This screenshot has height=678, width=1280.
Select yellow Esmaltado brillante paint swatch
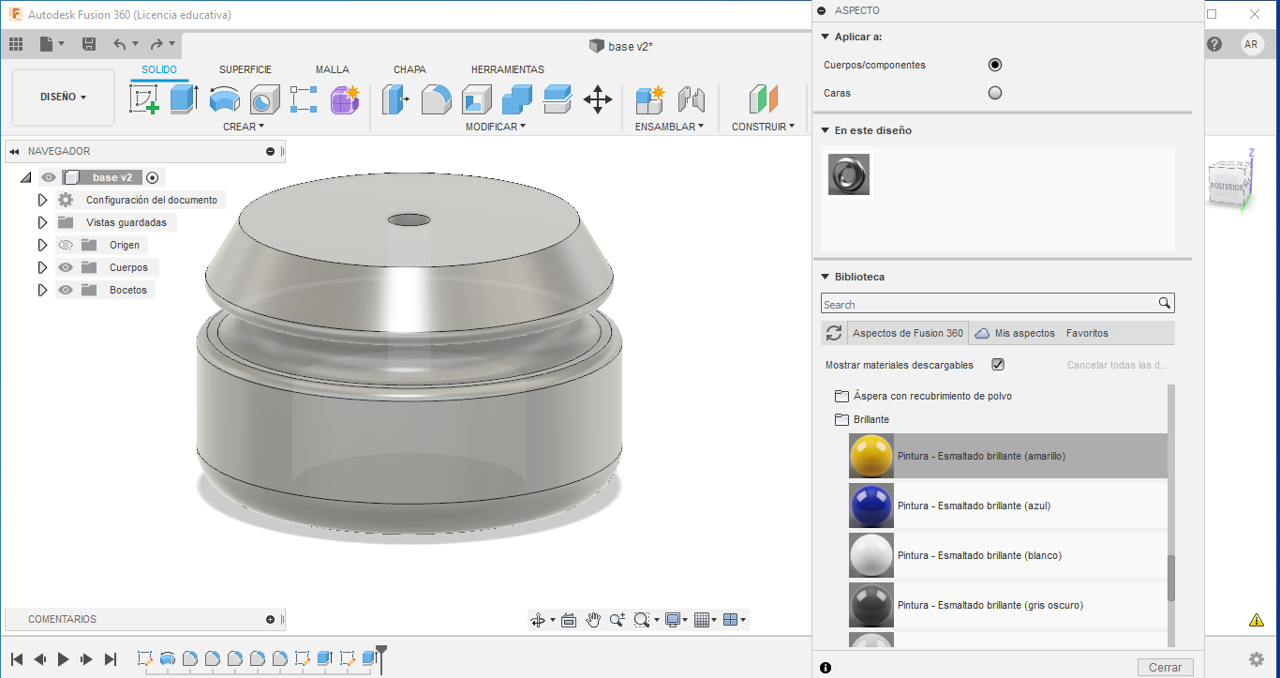click(x=871, y=456)
